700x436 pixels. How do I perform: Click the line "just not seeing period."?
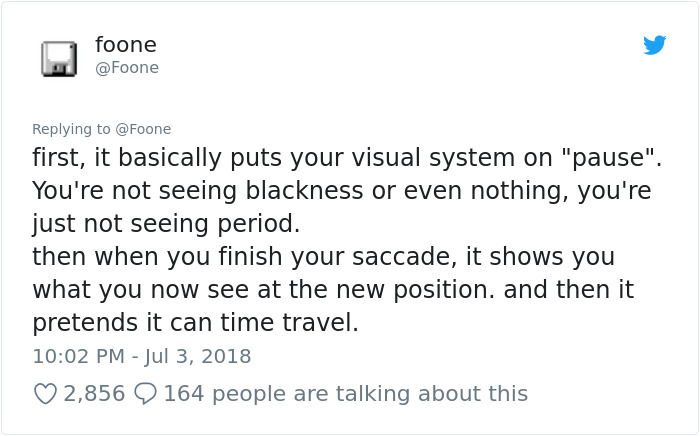coord(166,223)
